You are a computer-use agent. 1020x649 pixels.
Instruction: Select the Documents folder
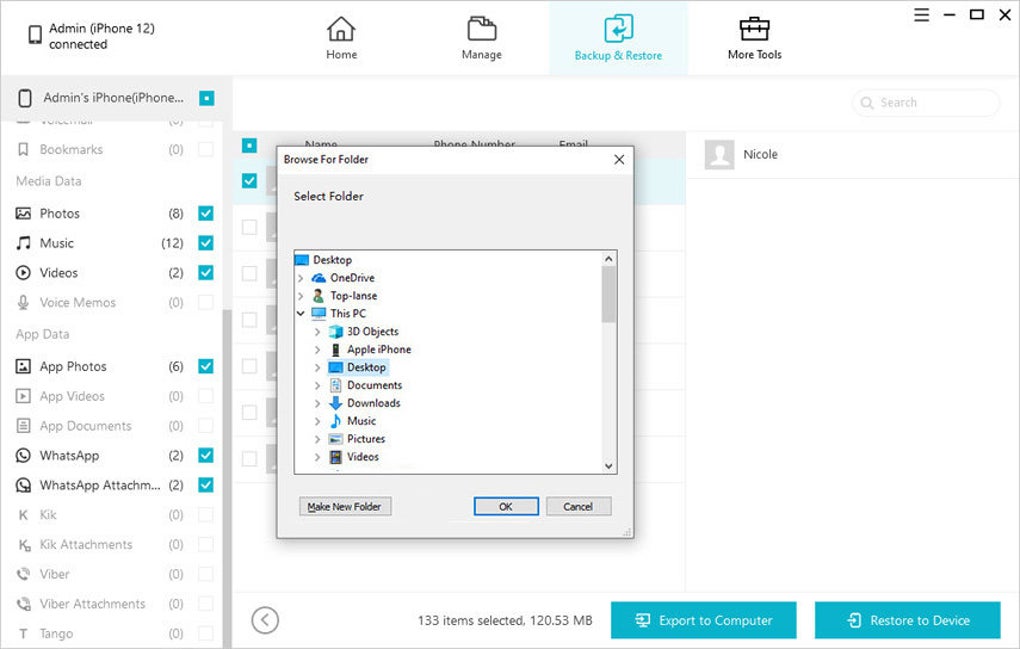374,385
